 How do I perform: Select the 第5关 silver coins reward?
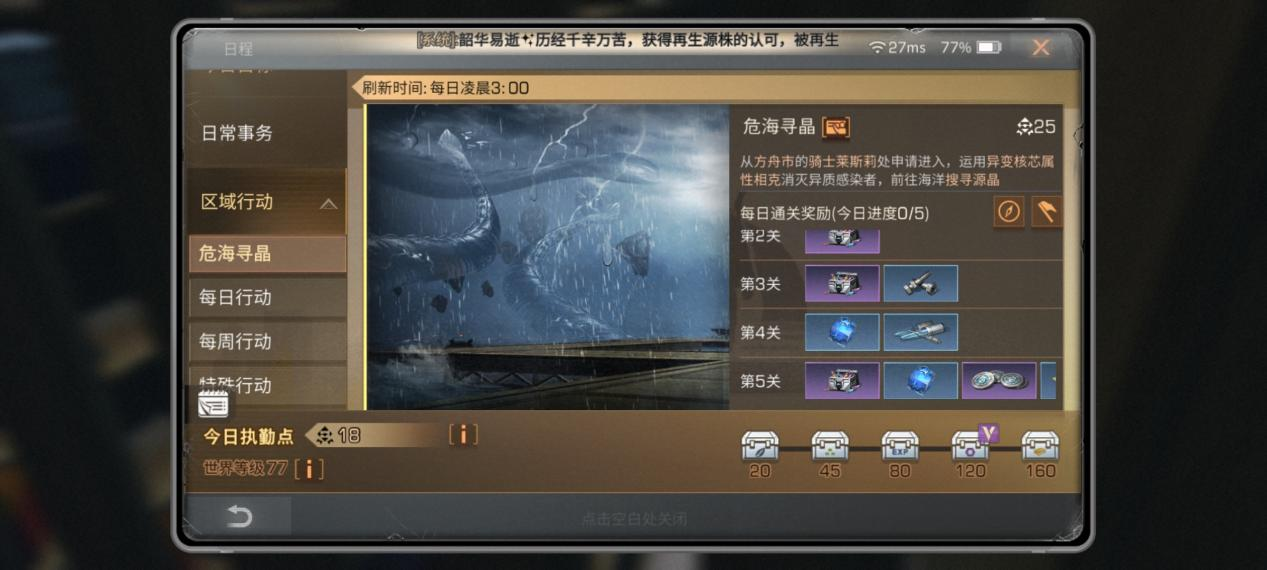click(x=998, y=381)
